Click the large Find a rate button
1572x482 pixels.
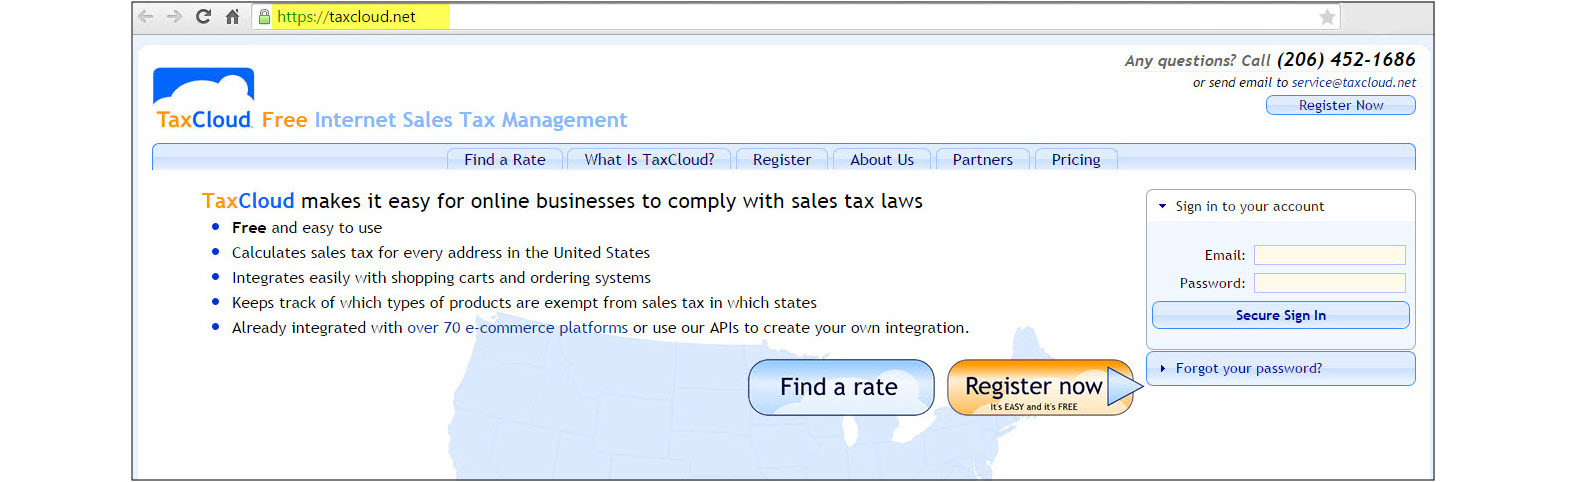[841, 387]
